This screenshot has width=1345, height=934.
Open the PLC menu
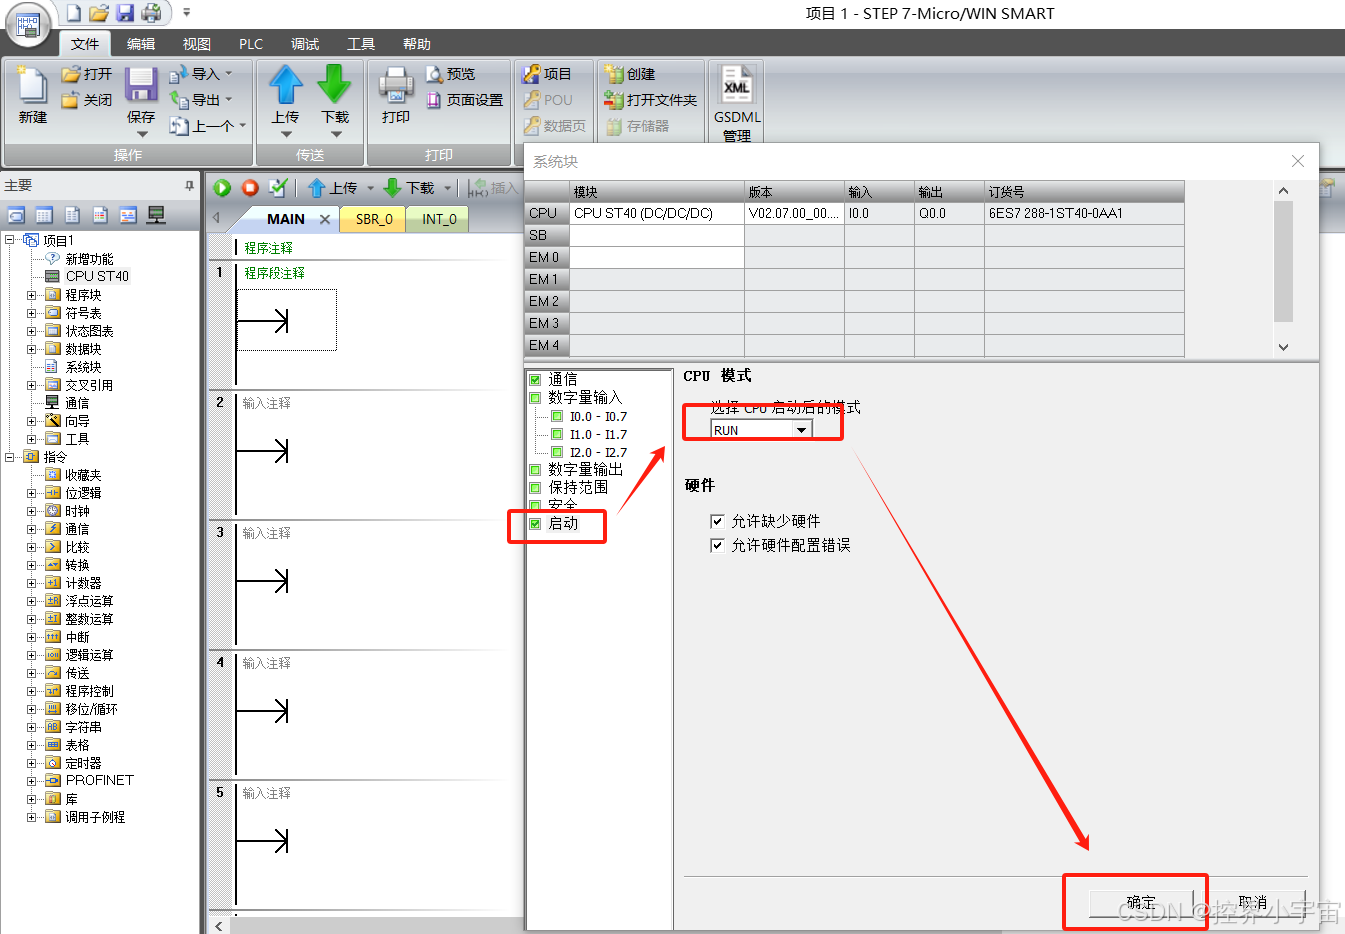click(250, 43)
